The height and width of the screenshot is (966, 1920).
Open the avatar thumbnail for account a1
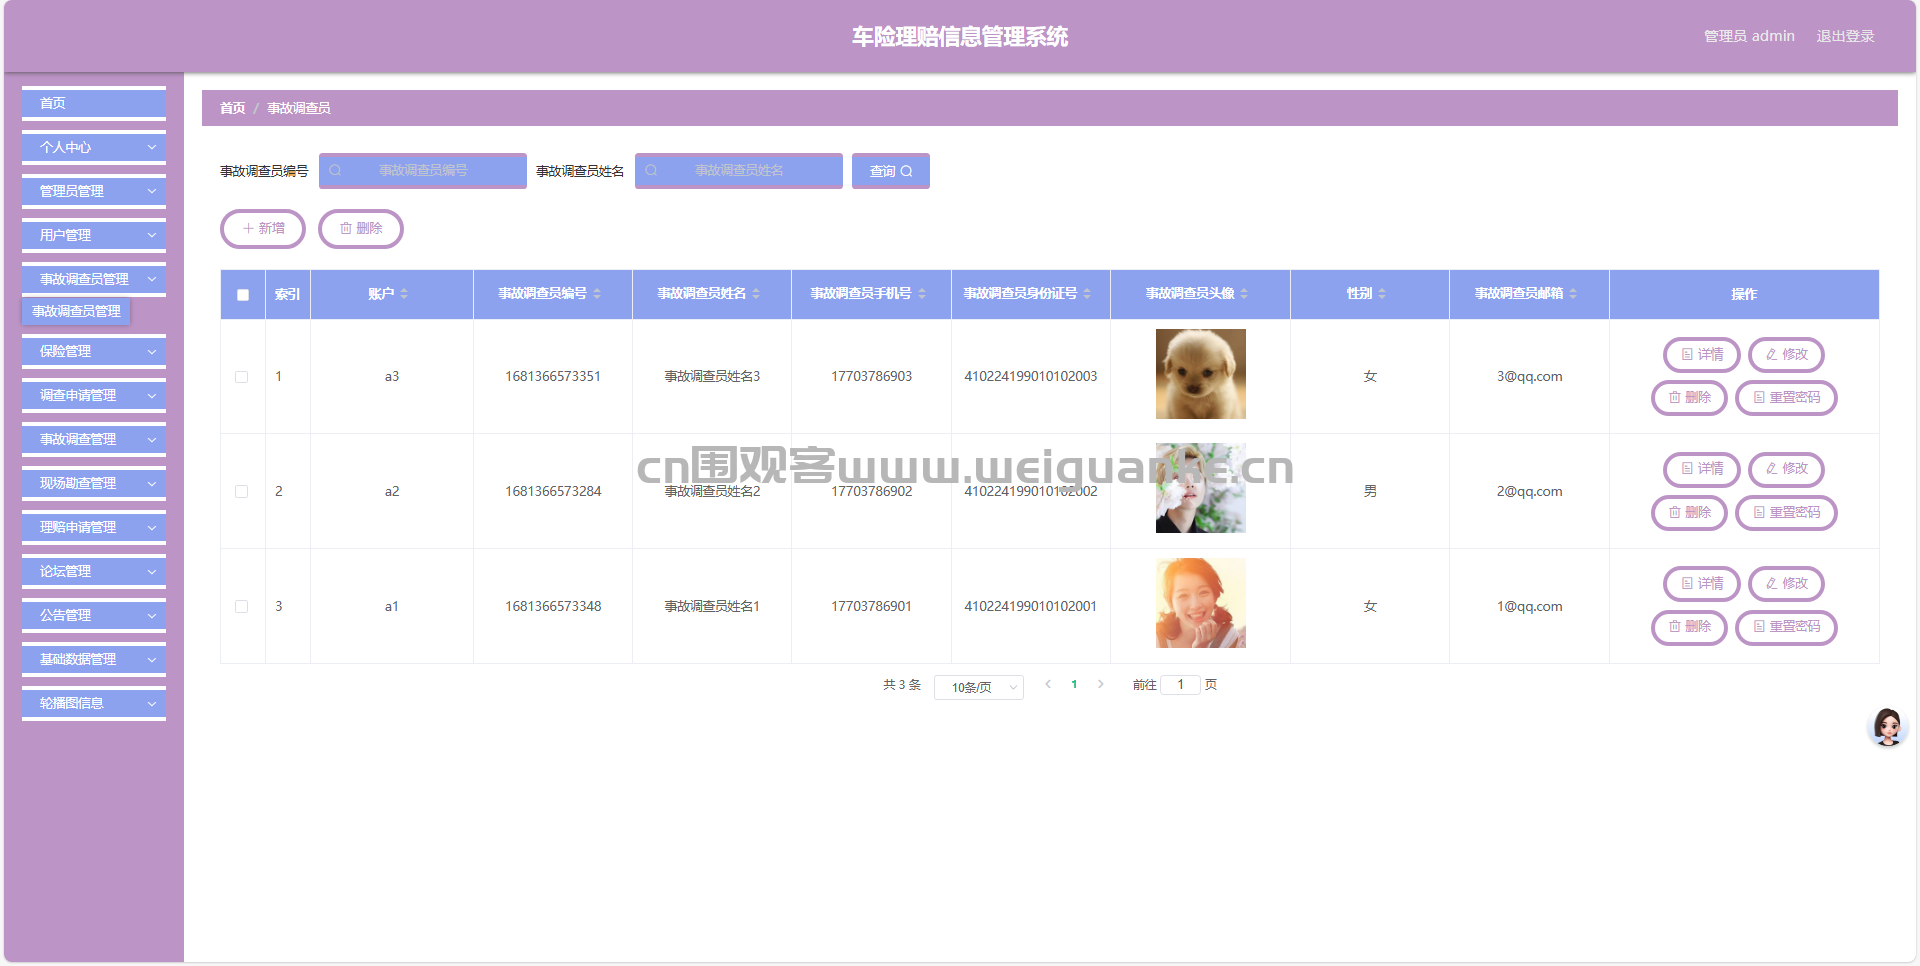pyautogui.click(x=1200, y=603)
